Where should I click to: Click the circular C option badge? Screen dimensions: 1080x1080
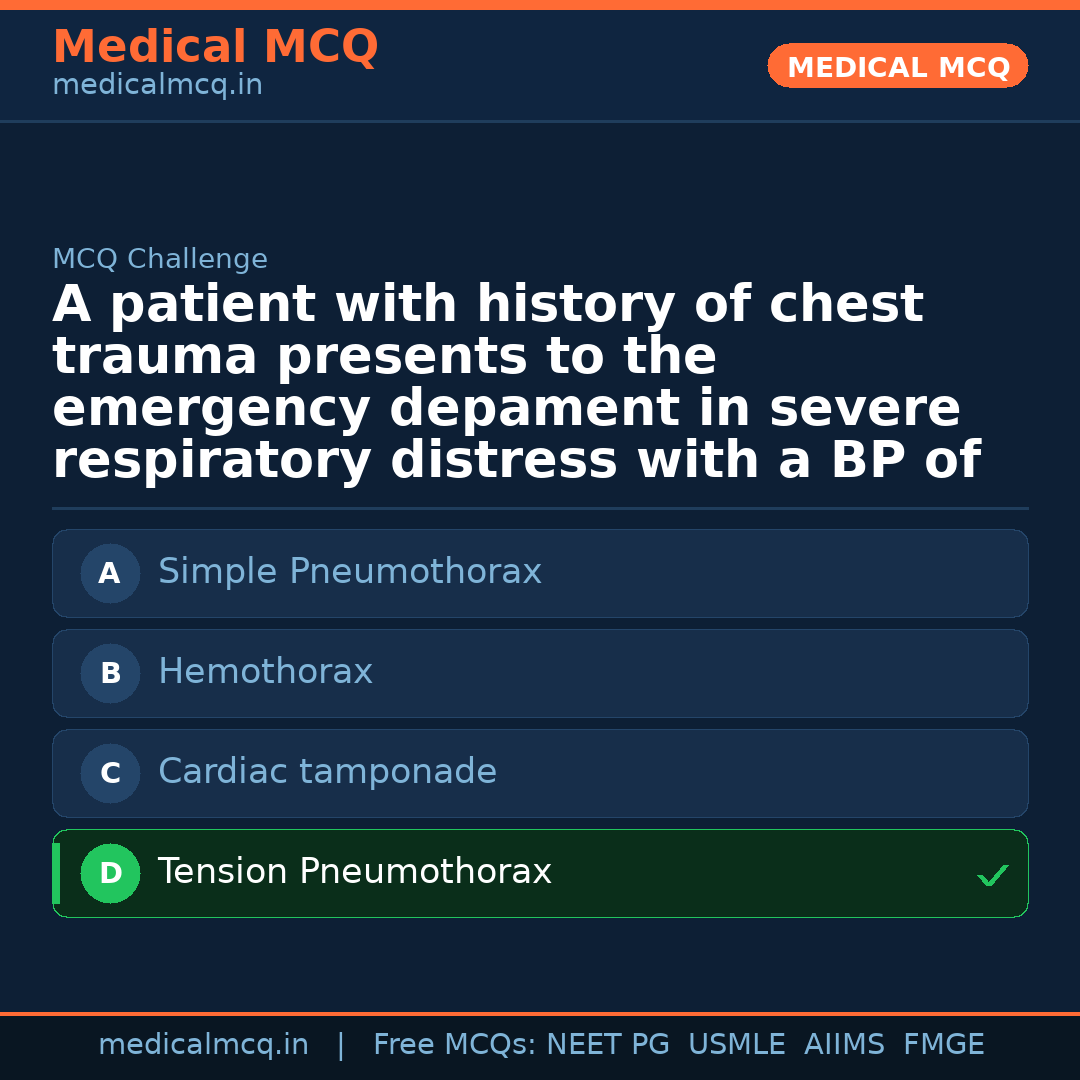click(110, 773)
